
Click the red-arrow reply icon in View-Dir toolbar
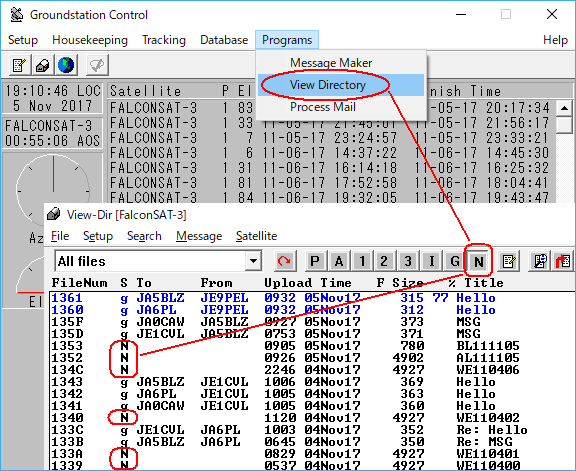coord(562,261)
